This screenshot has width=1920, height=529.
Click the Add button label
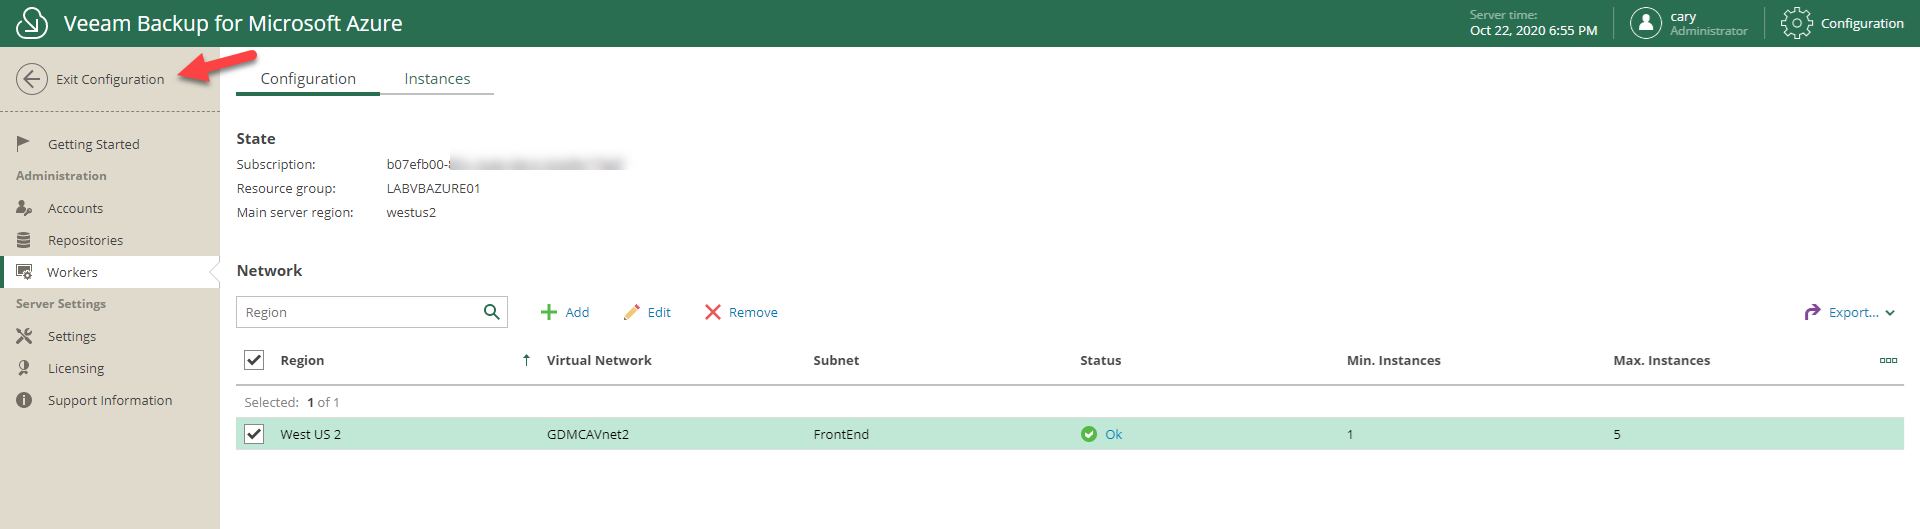pos(577,312)
